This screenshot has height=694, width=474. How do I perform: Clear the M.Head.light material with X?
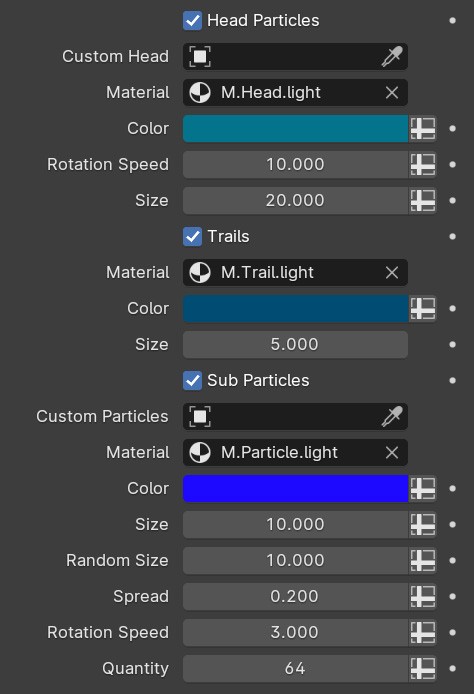392,93
